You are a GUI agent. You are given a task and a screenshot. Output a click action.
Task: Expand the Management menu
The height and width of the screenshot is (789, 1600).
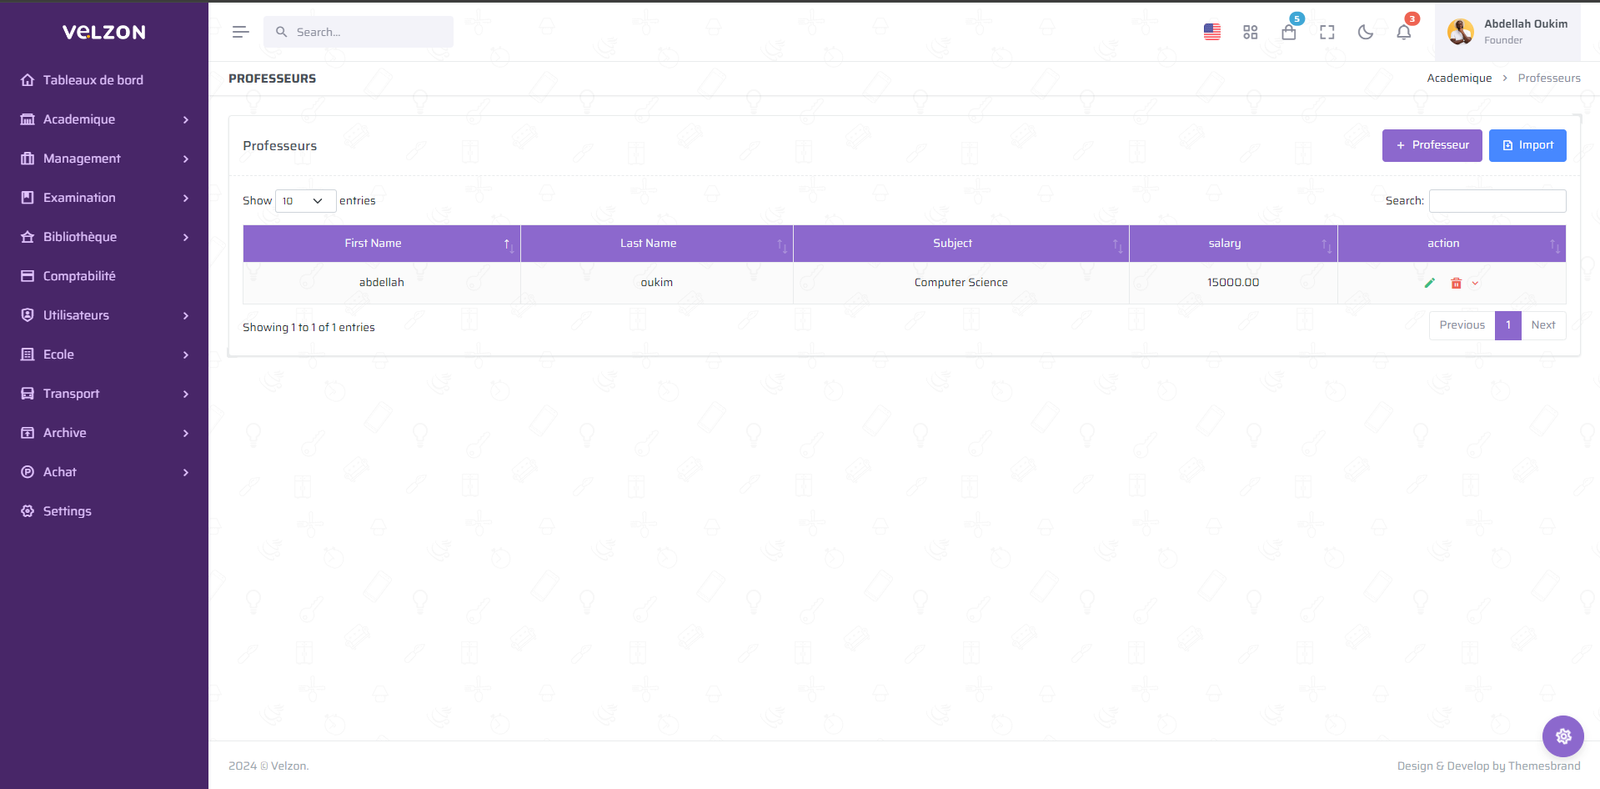[104, 158]
